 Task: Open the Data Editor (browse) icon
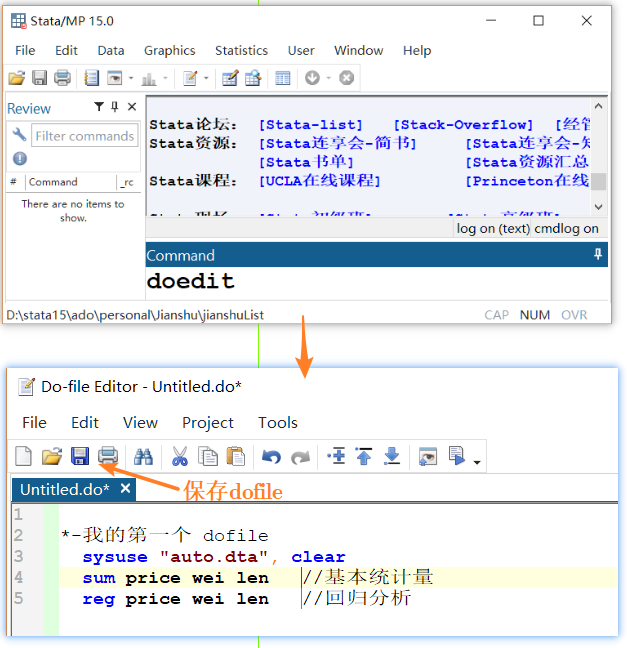click(253, 78)
